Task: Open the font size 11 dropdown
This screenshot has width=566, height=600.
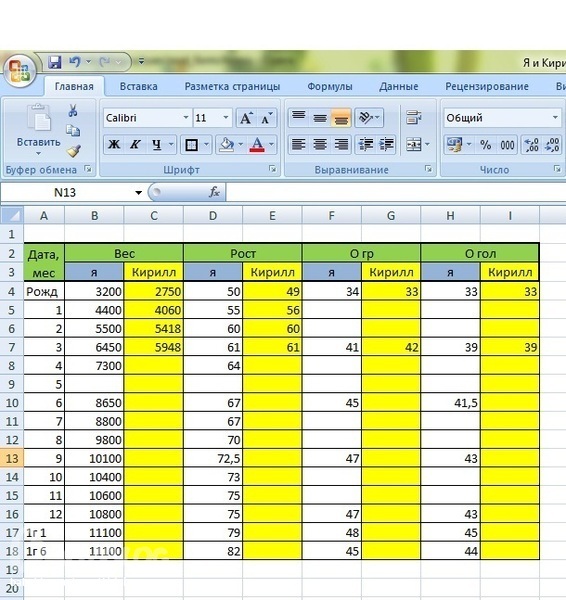Action: [x=226, y=117]
